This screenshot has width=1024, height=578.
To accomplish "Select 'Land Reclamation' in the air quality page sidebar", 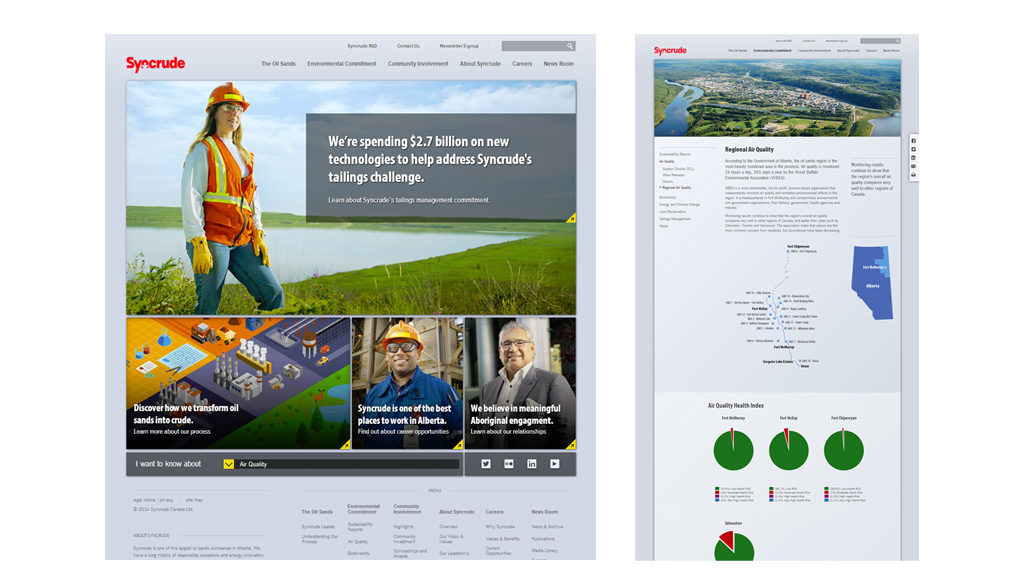I will (673, 212).
